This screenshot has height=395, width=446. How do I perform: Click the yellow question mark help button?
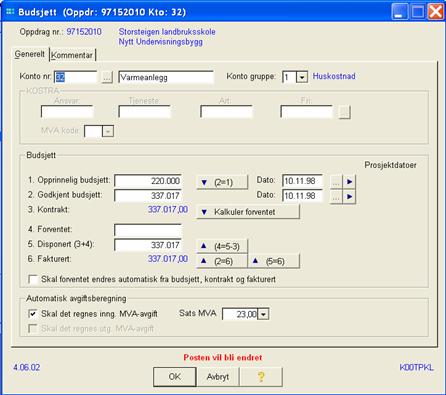(x=261, y=377)
